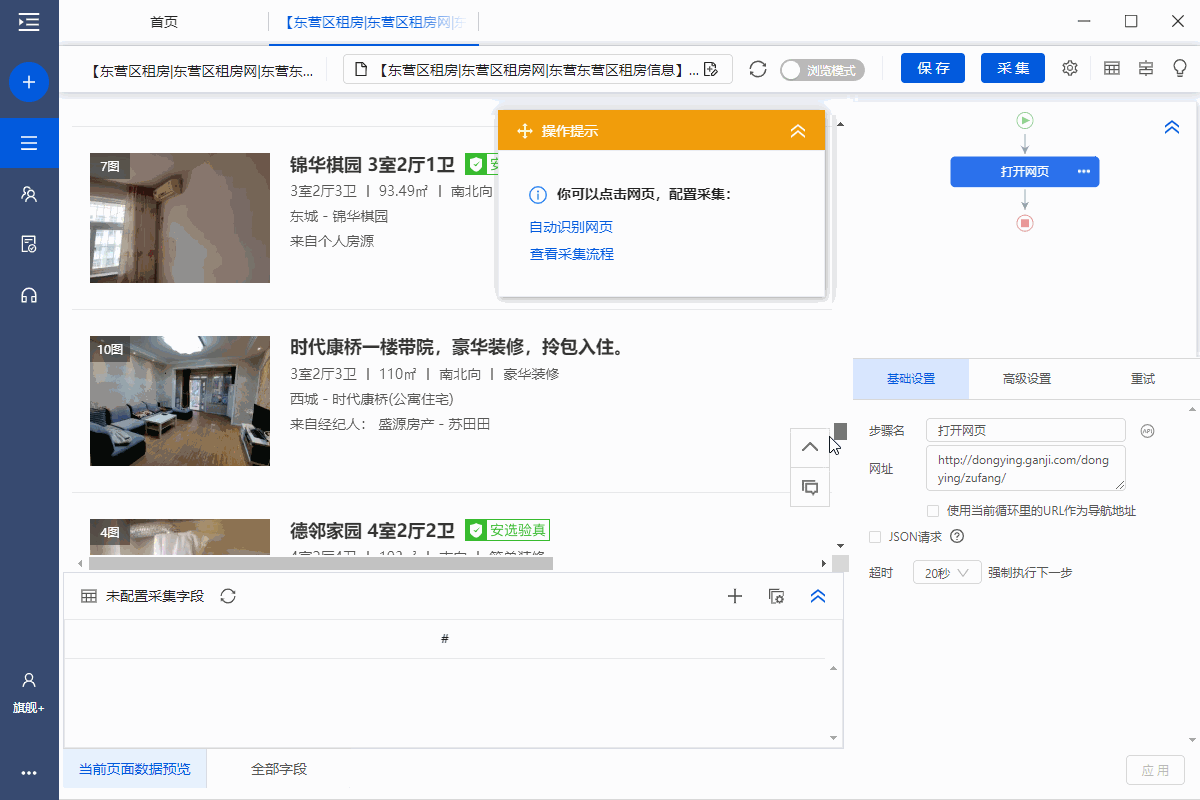Screen dimensions: 1200x800
Task: Check 使用当前循环里的URL作为导航地址 option
Action: [933, 511]
